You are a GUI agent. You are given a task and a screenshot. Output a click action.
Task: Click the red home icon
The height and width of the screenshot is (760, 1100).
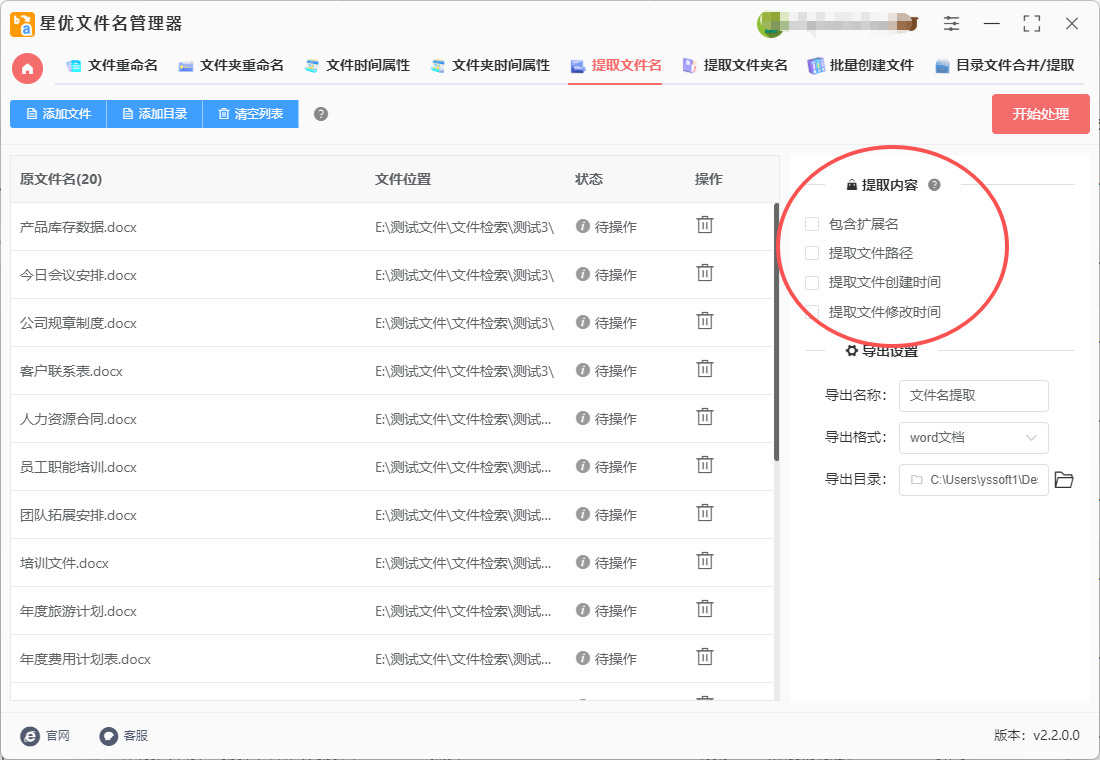pyautogui.click(x=28, y=68)
